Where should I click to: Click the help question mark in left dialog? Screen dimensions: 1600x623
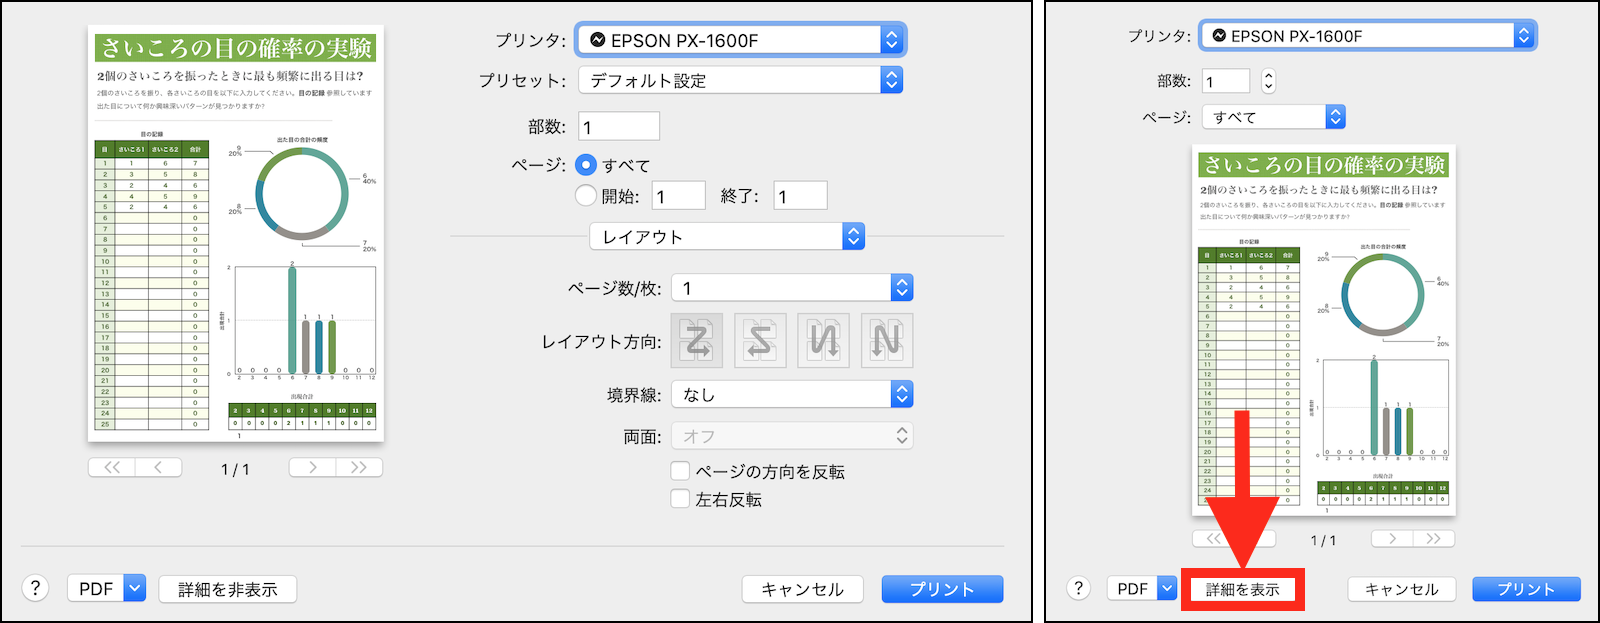35,588
